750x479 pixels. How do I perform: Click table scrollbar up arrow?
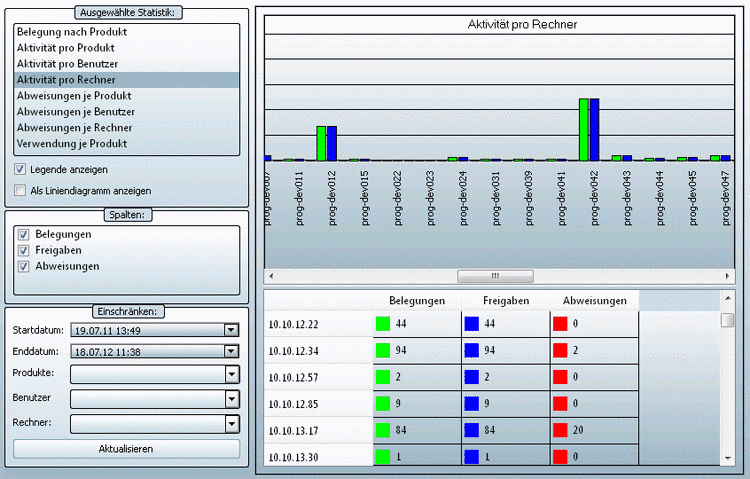pyautogui.click(x=728, y=299)
